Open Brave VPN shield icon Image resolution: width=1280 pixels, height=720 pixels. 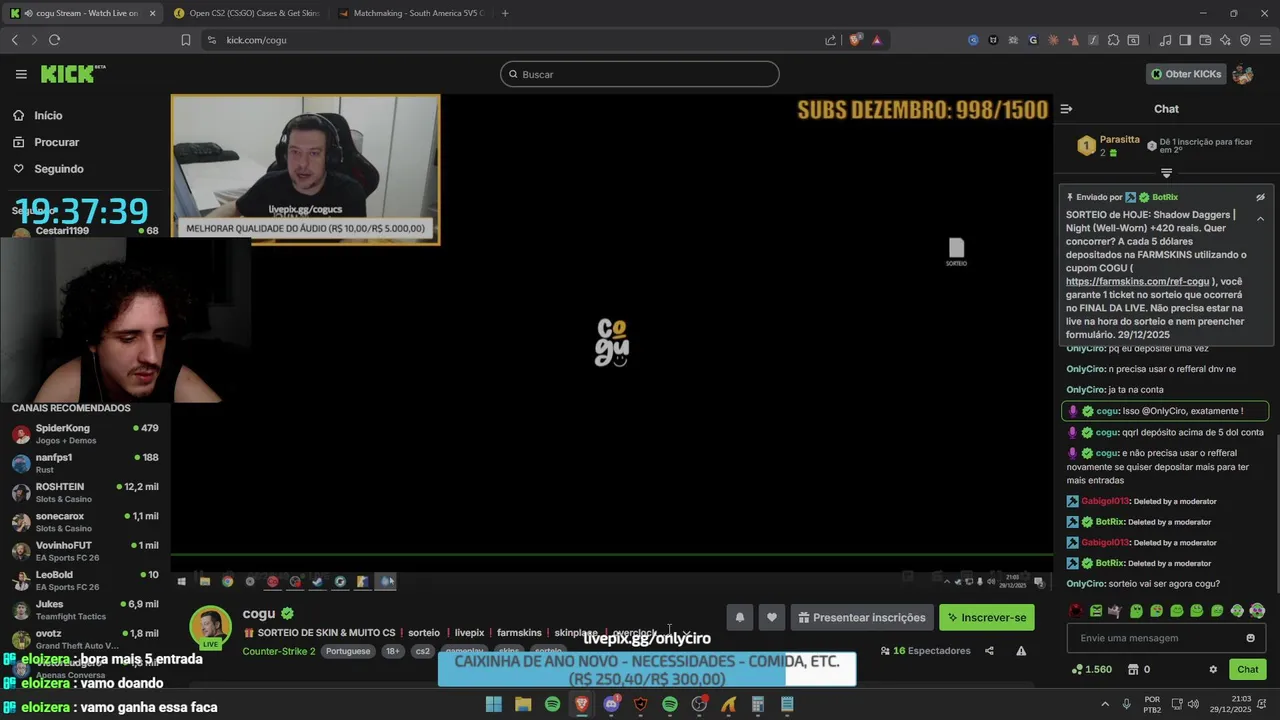coord(1245,40)
